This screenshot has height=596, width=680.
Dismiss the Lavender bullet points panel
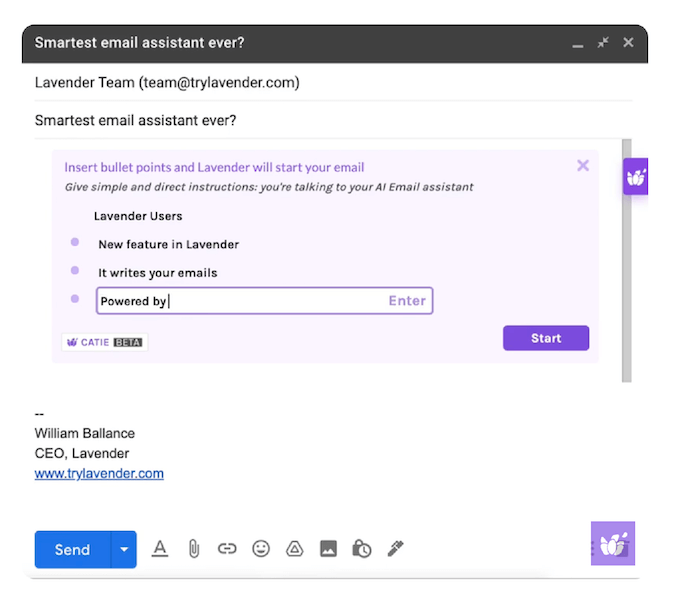click(583, 165)
